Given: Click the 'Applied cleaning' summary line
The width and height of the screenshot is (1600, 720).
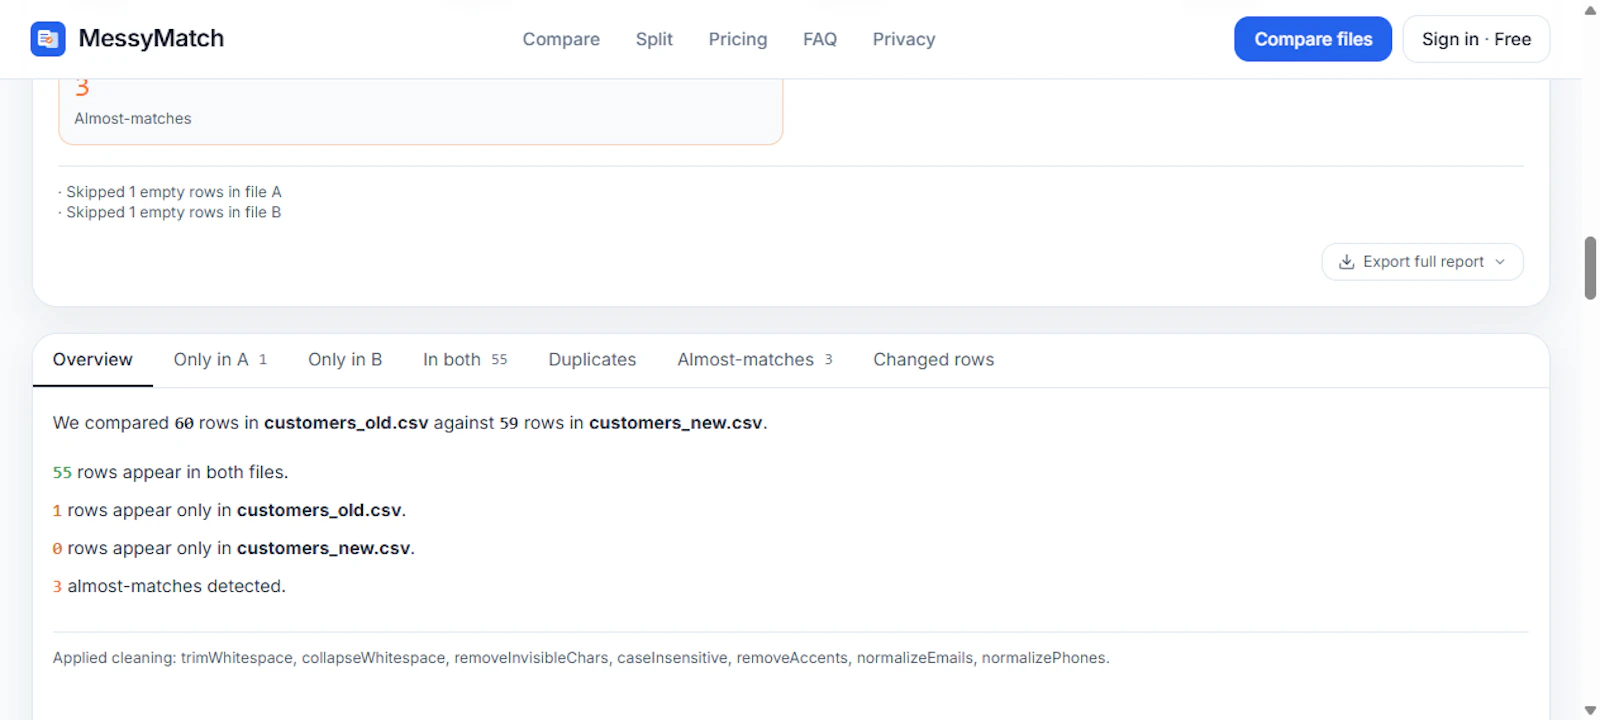Looking at the screenshot, I should pyautogui.click(x=581, y=658).
